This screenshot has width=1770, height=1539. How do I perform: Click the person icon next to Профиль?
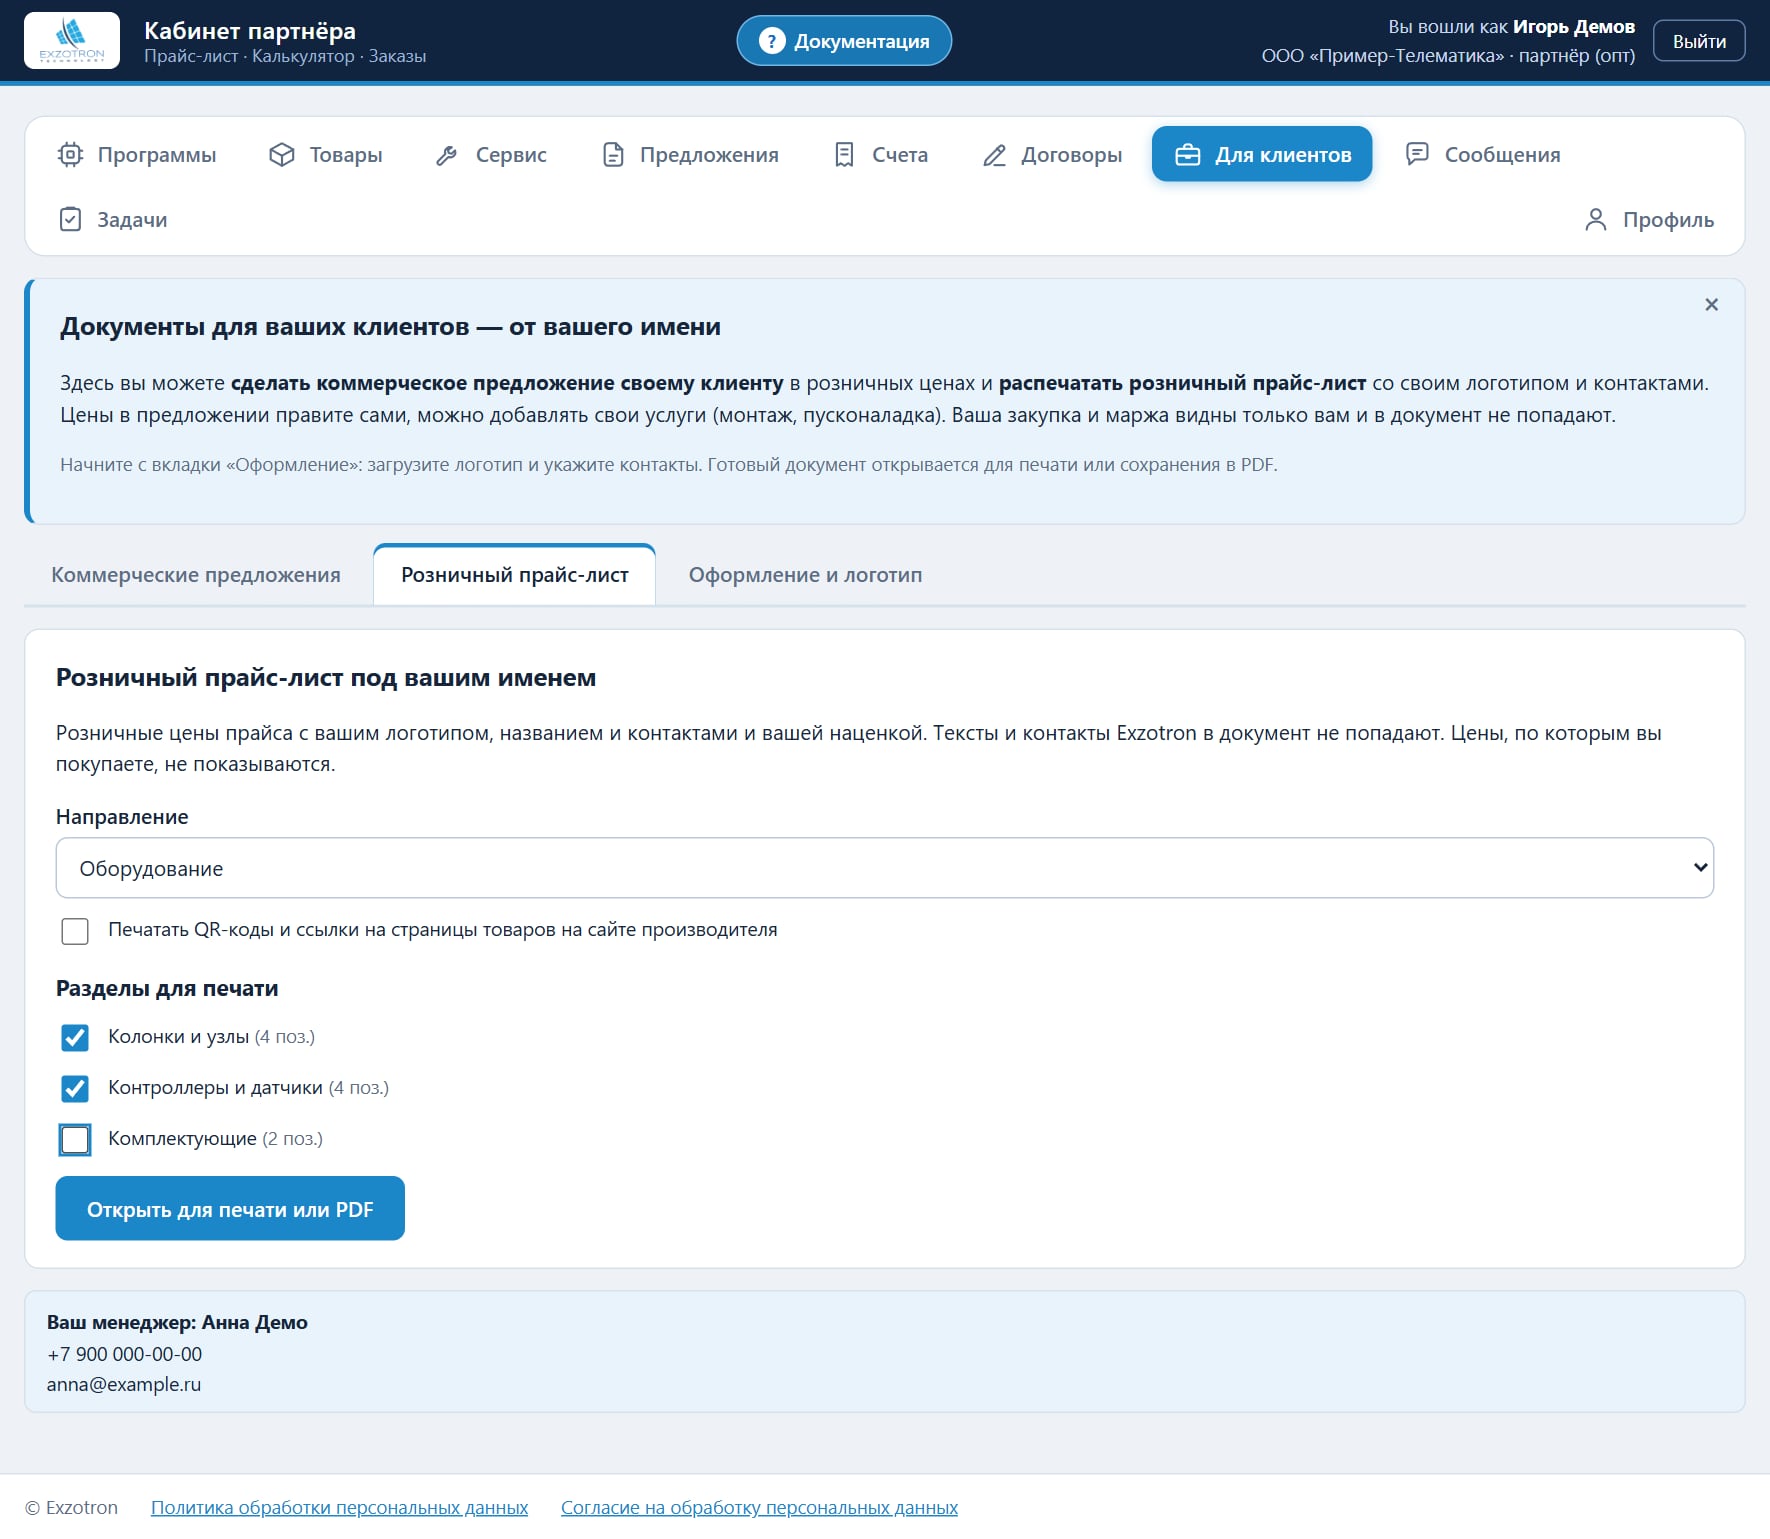click(x=1596, y=220)
